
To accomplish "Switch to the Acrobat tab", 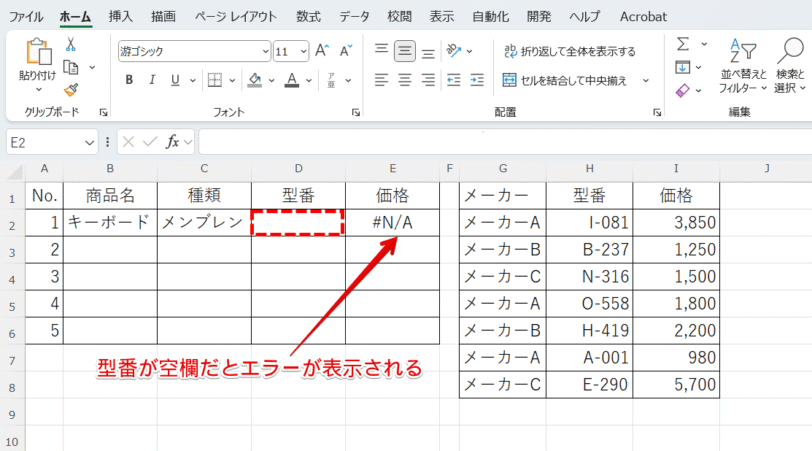I will click(x=643, y=17).
